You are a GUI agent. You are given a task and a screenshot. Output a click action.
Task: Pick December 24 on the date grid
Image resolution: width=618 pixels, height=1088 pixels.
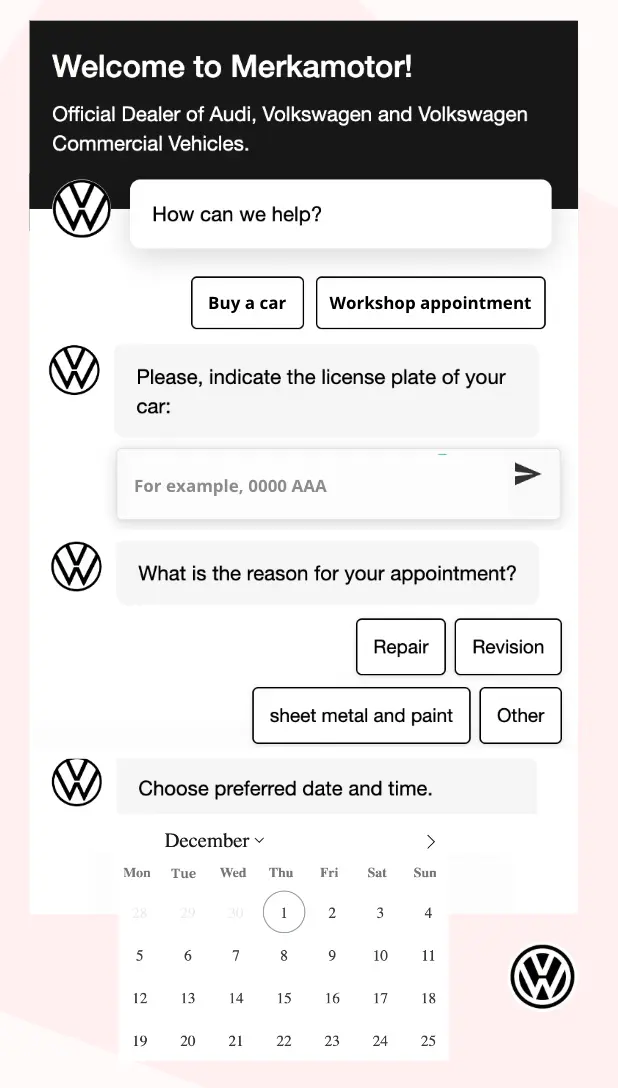point(380,1040)
